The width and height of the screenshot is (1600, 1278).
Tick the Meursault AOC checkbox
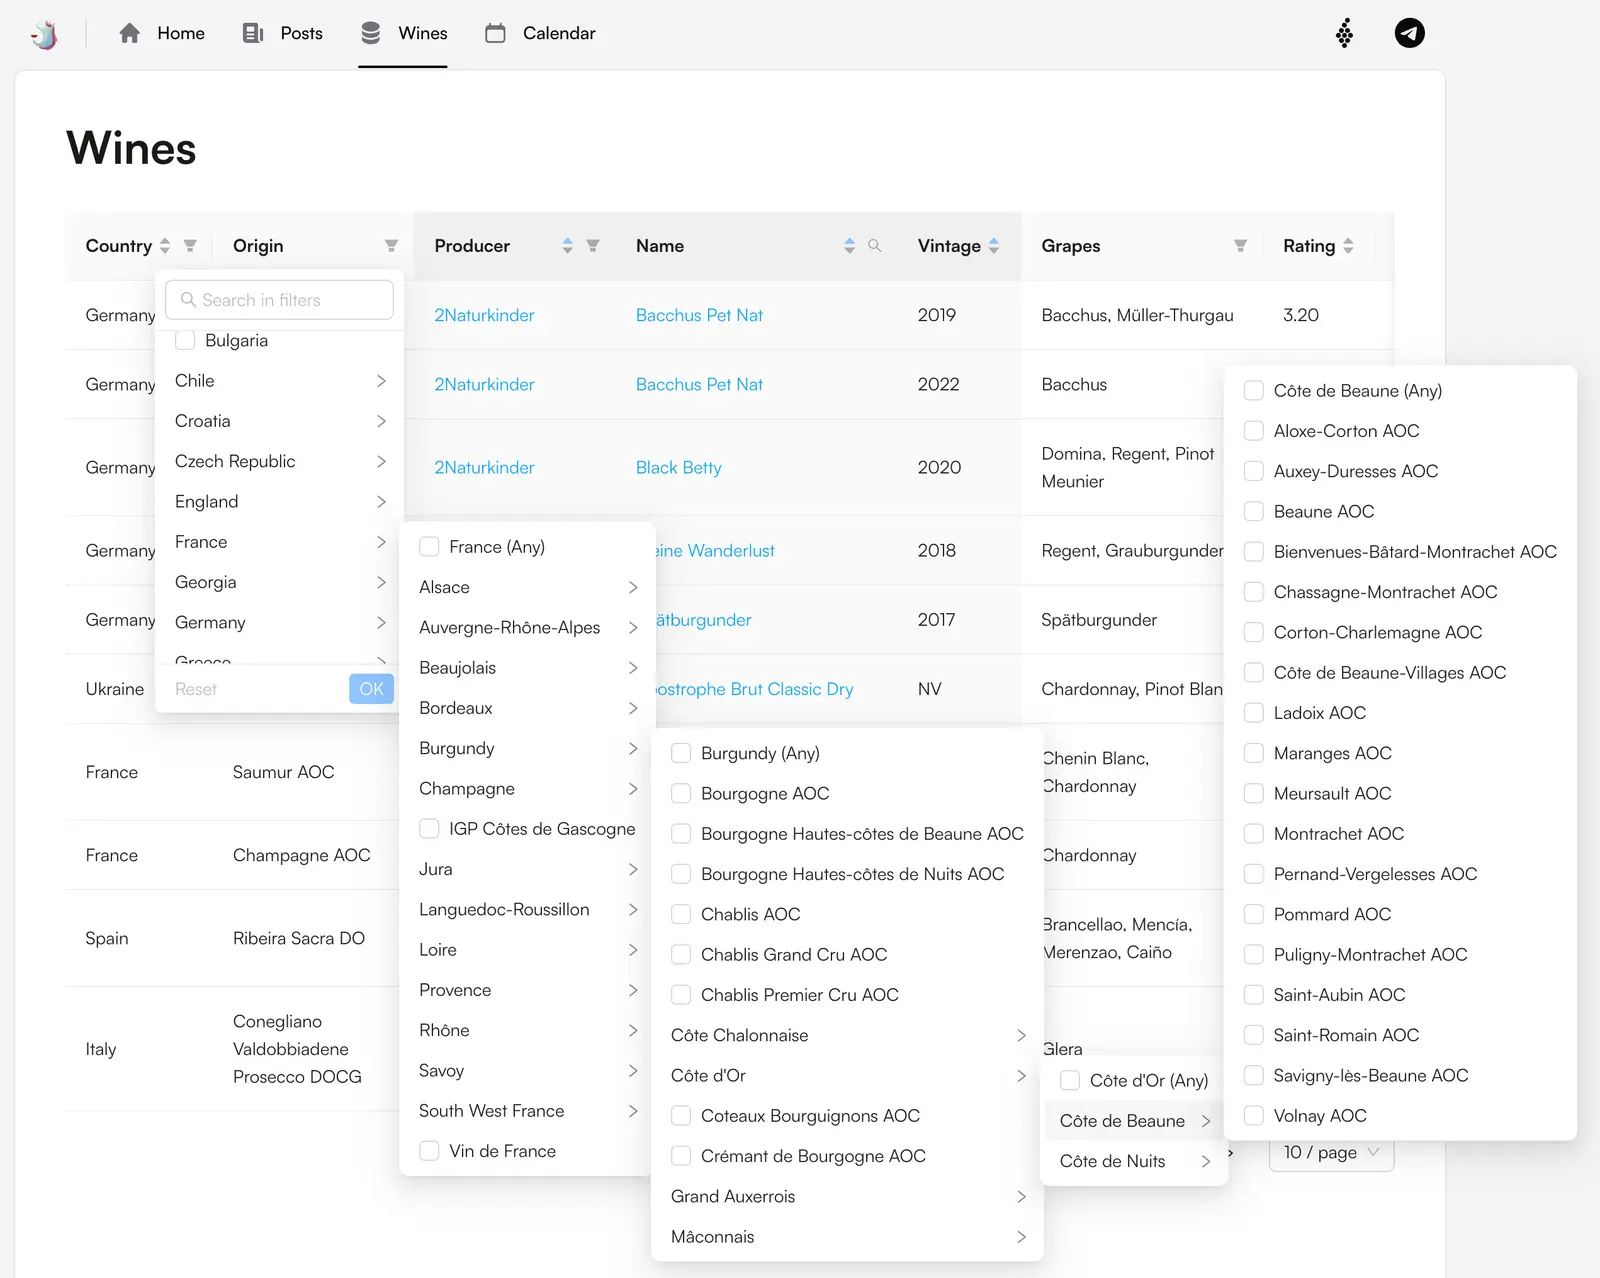tap(1253, 794)
